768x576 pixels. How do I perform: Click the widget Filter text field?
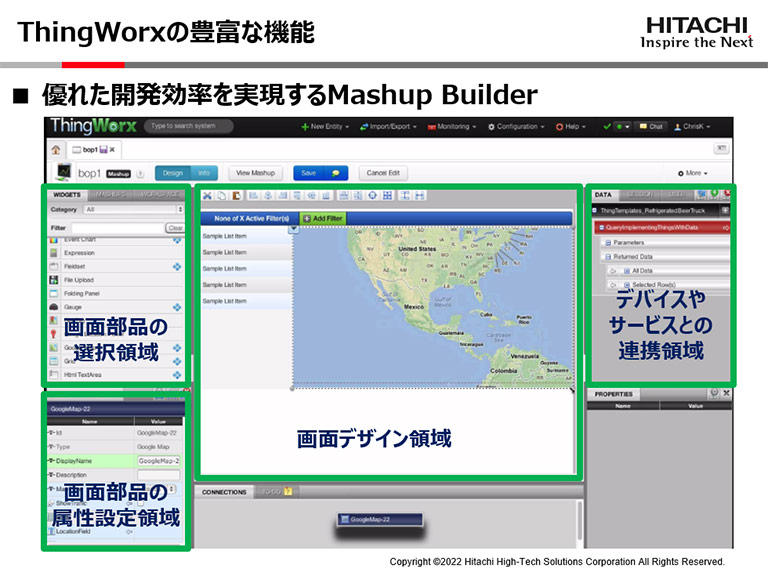(x=115, y=228)
